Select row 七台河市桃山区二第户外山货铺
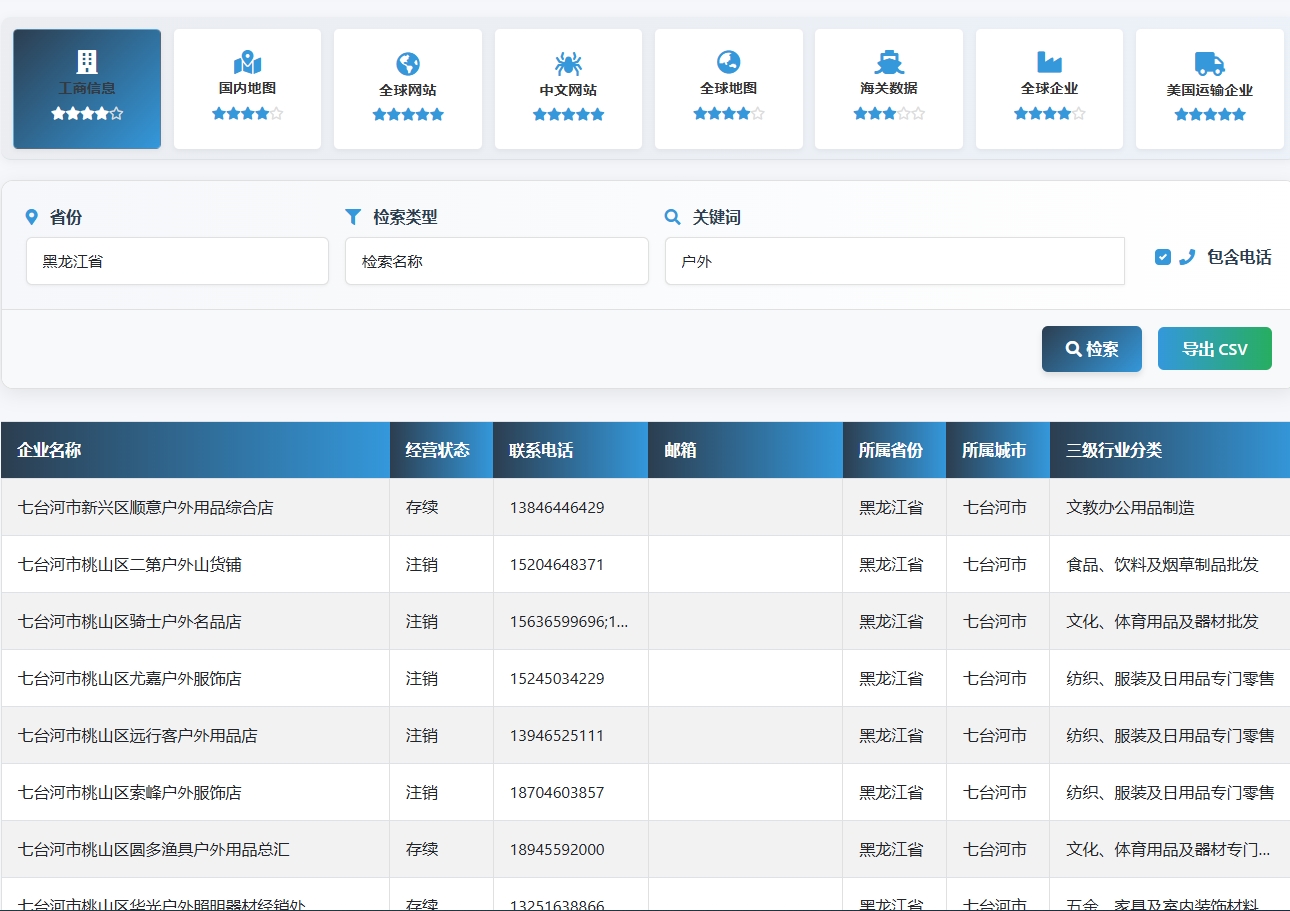The image size is (1290, 911). coord(645,564)
